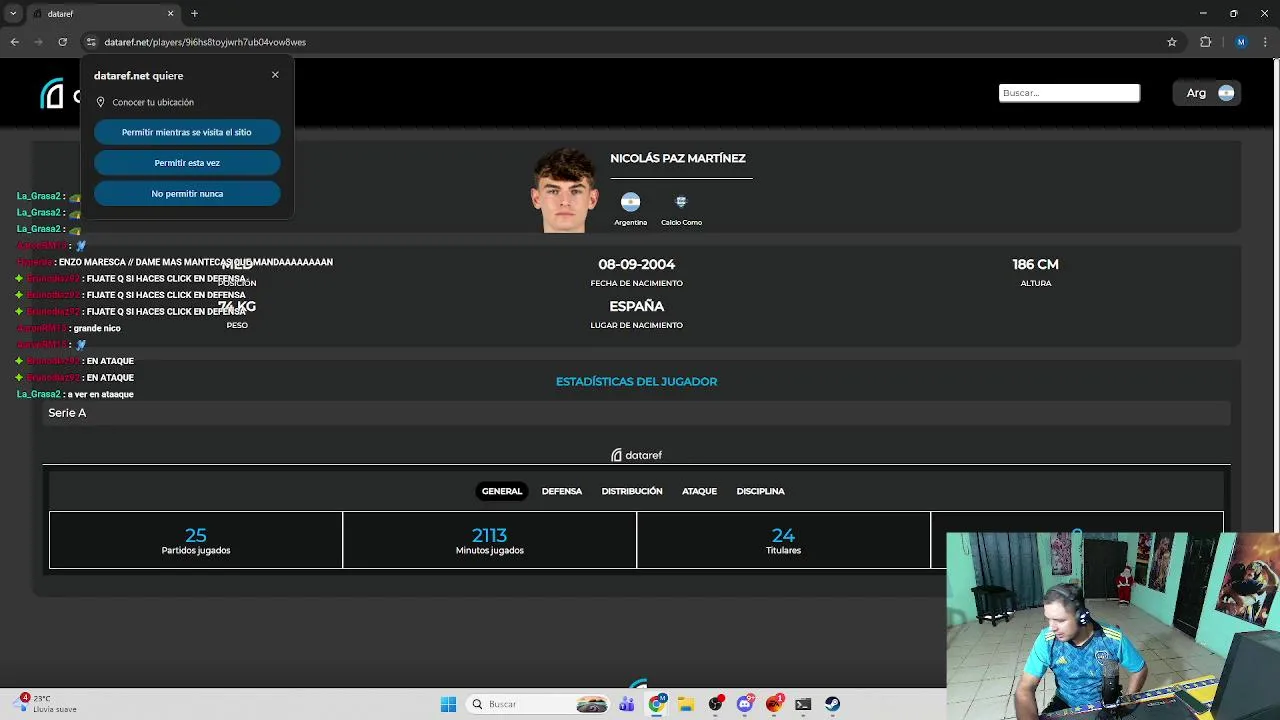Open Microsoft Teams from the taskbar
This screenshot has height=720, width=1280.
tap(626, 704)
